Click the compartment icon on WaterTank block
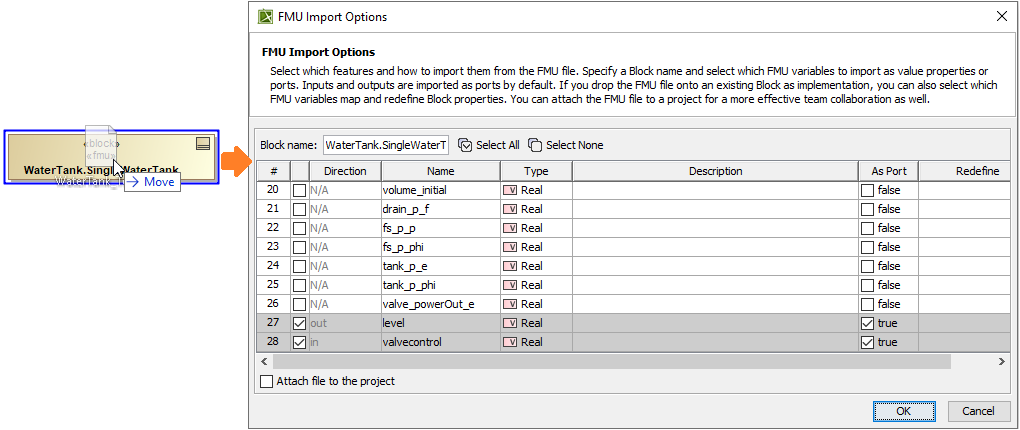 point(203,143)
